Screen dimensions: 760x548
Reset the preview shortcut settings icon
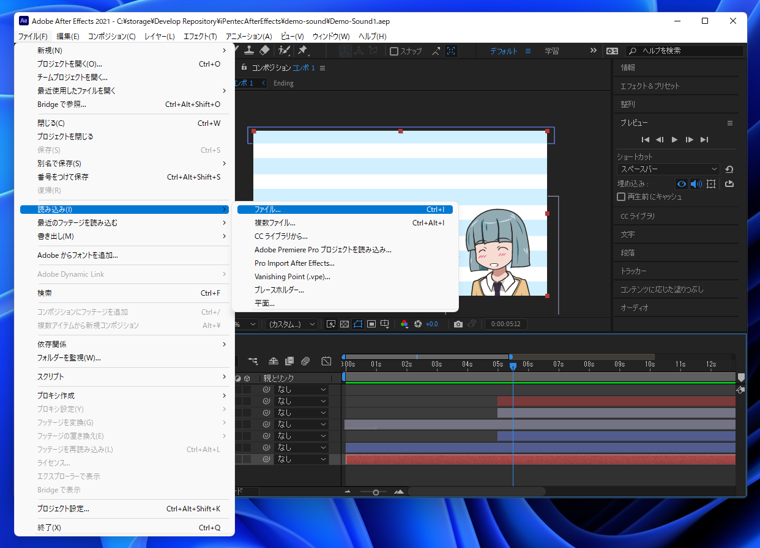[x=729, y=169]
